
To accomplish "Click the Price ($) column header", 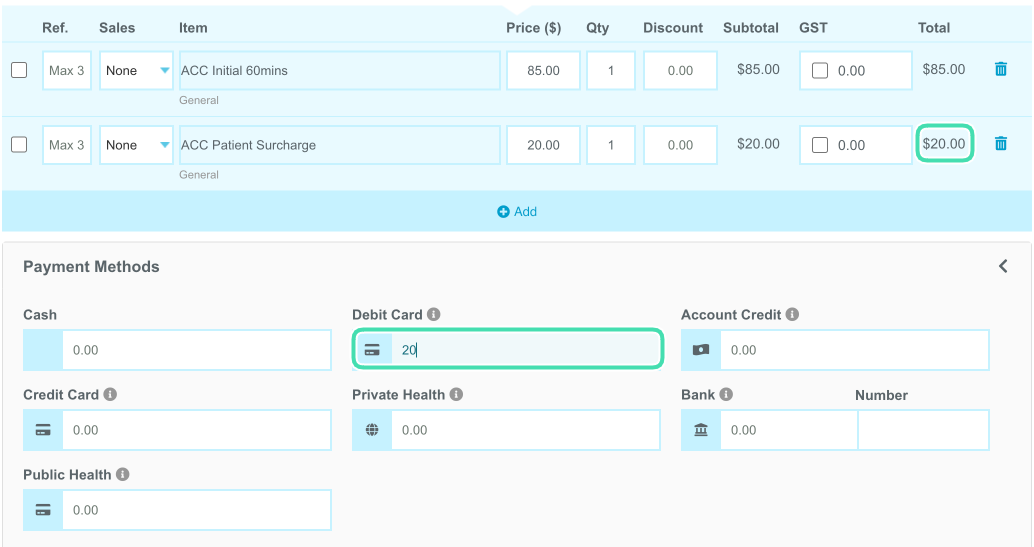I will (533, 28).
